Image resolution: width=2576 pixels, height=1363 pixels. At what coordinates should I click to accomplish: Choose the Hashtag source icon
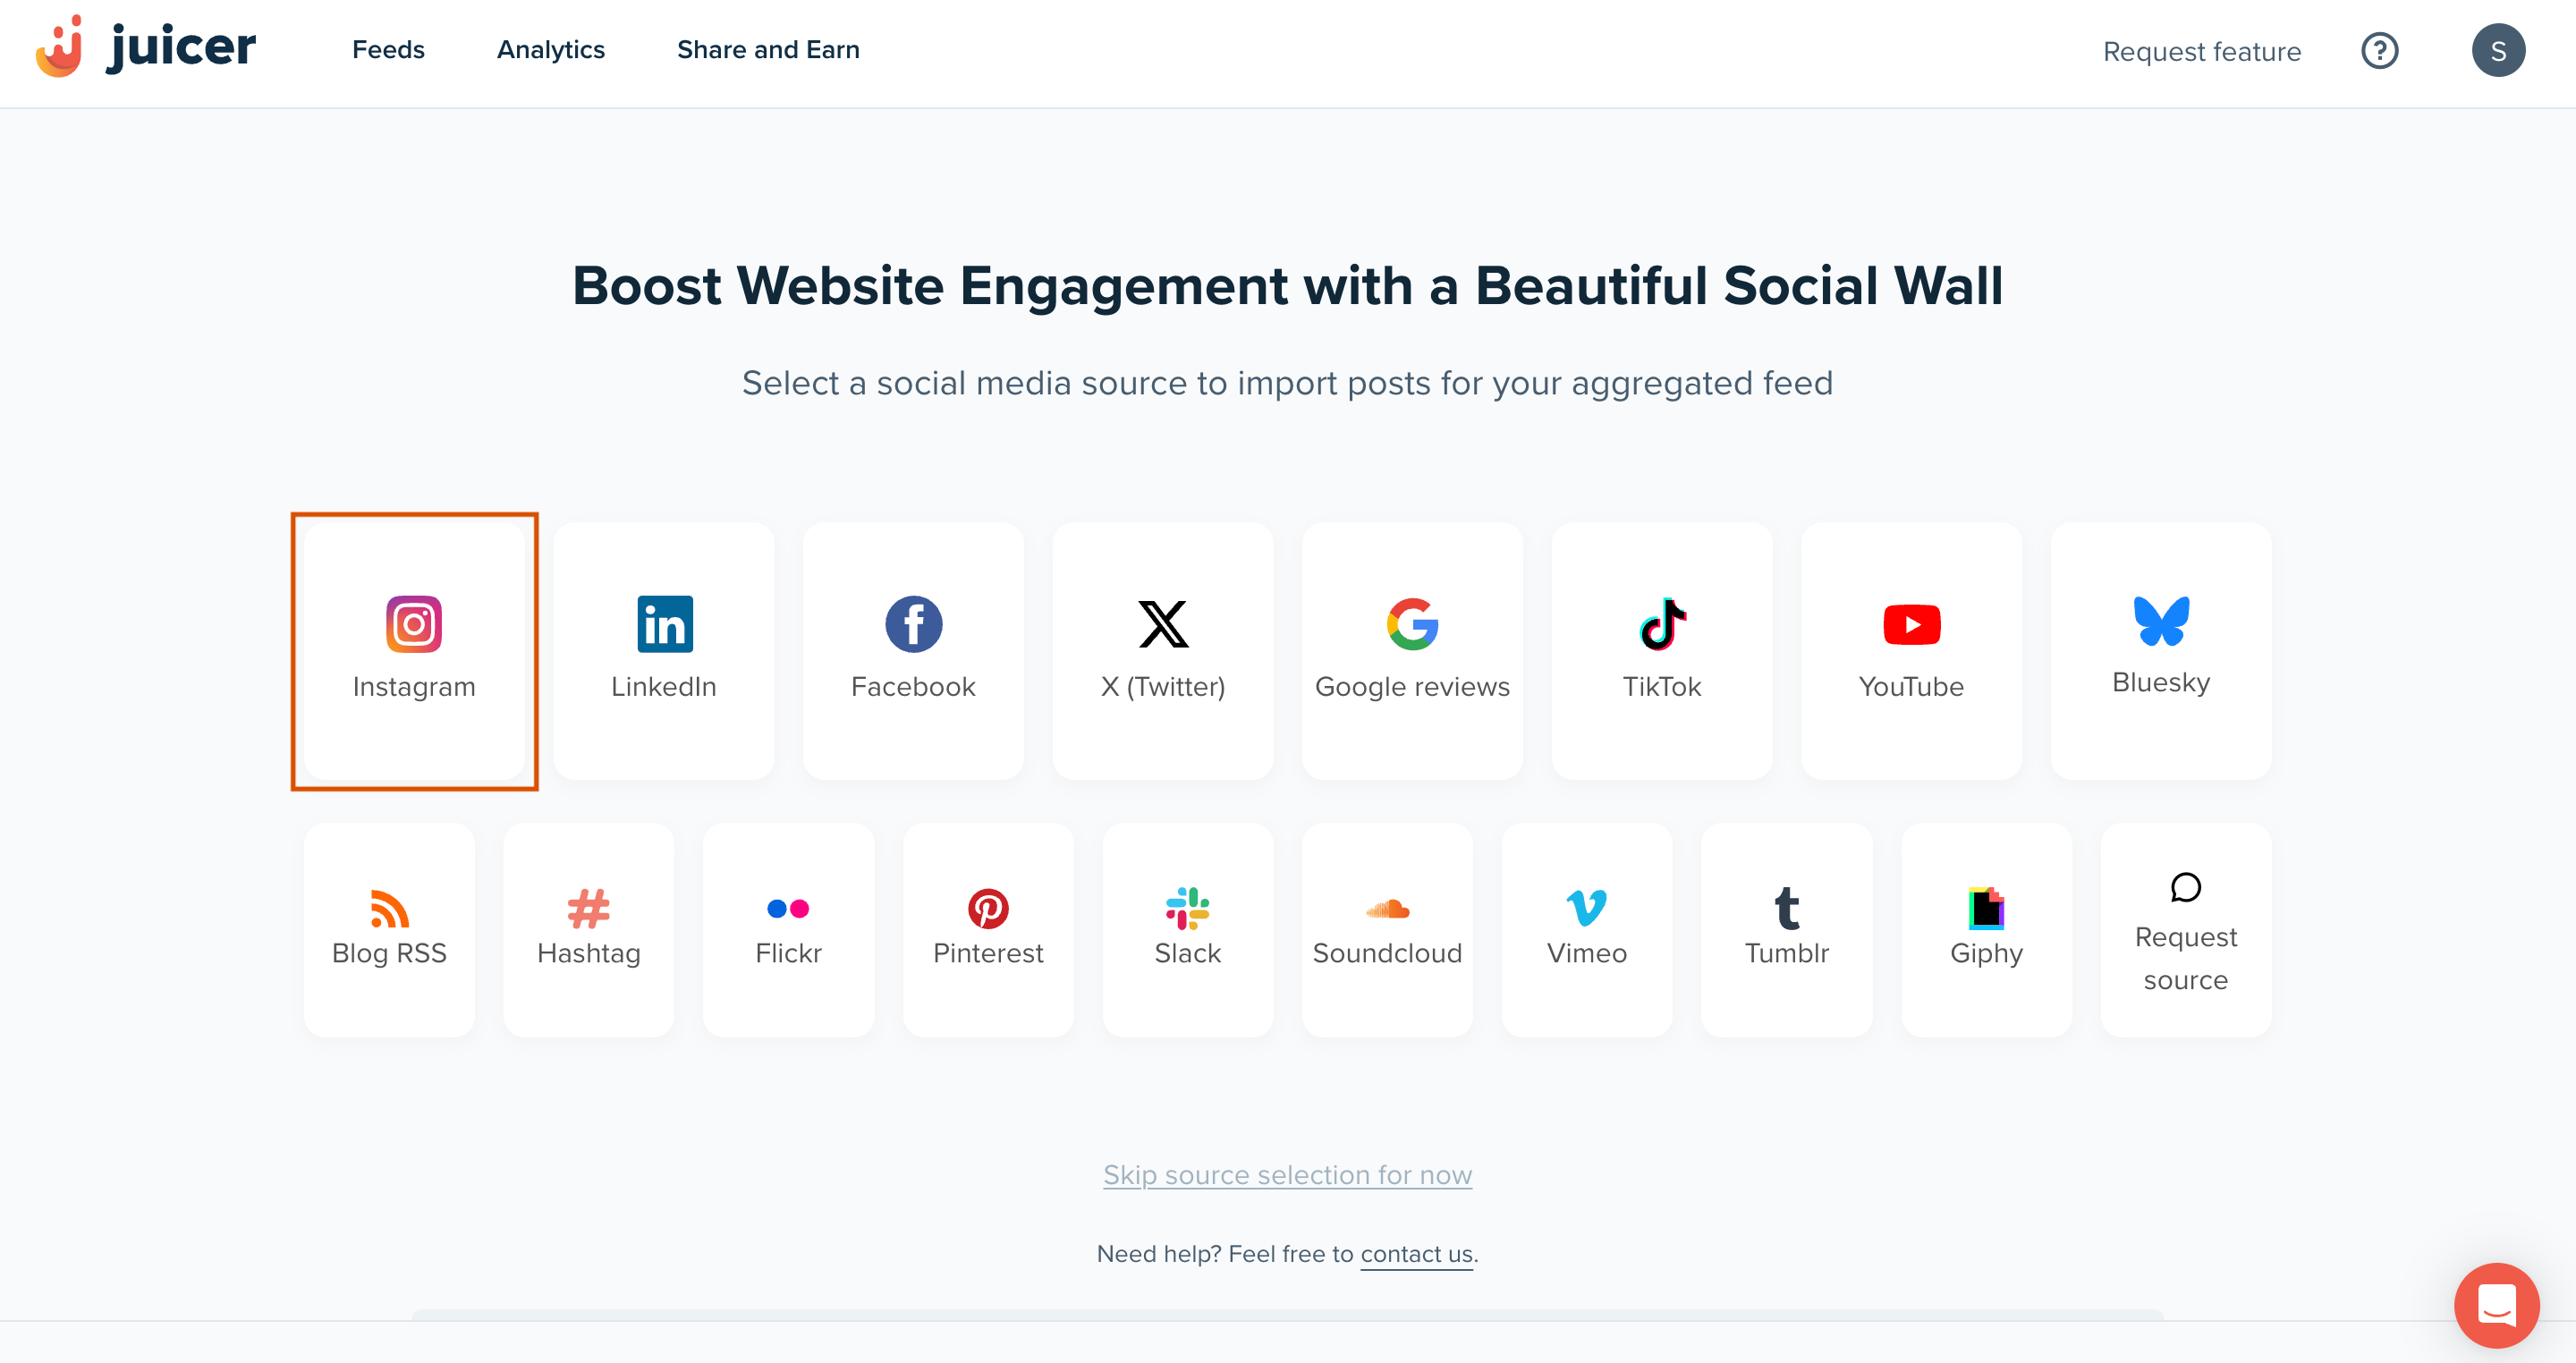coord(588,908)
